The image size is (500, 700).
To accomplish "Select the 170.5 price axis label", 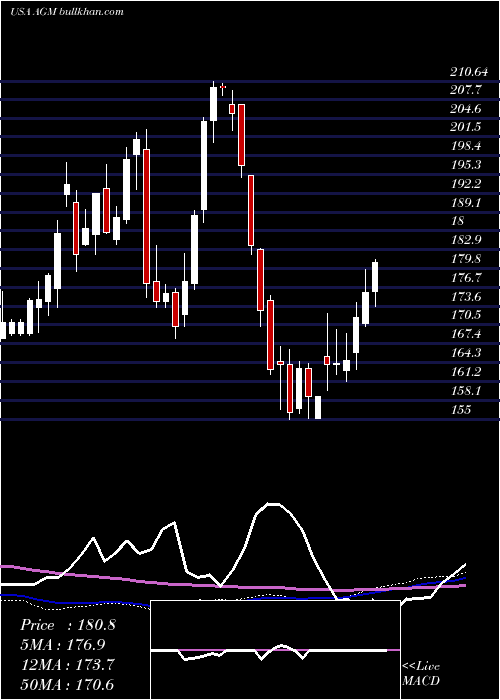I will [466, 315].
